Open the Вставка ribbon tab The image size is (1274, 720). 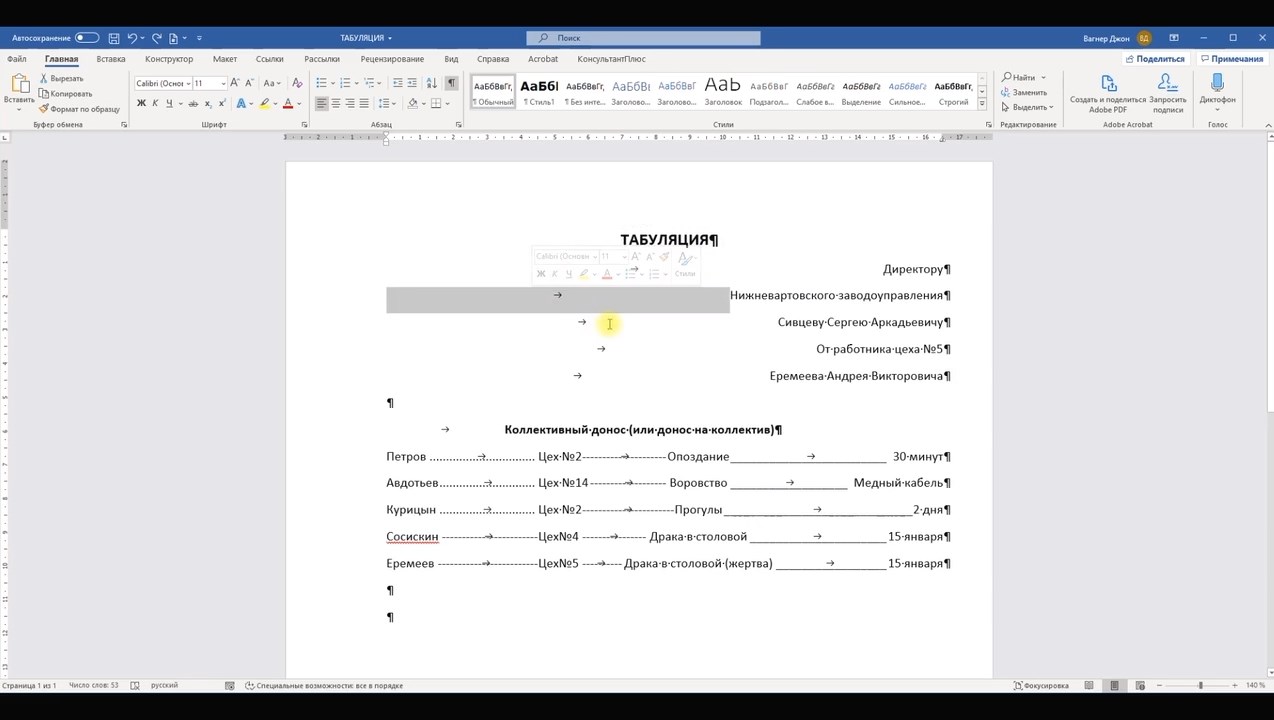tap(111, 59)
